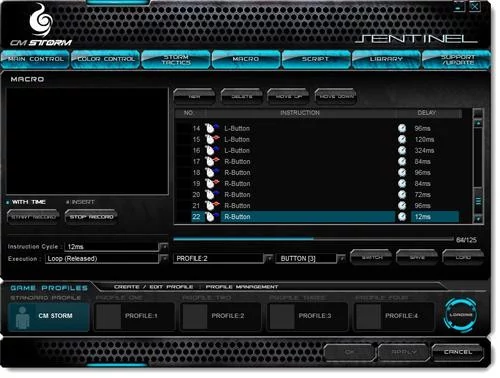Click the Move Down button

[336, 97]
